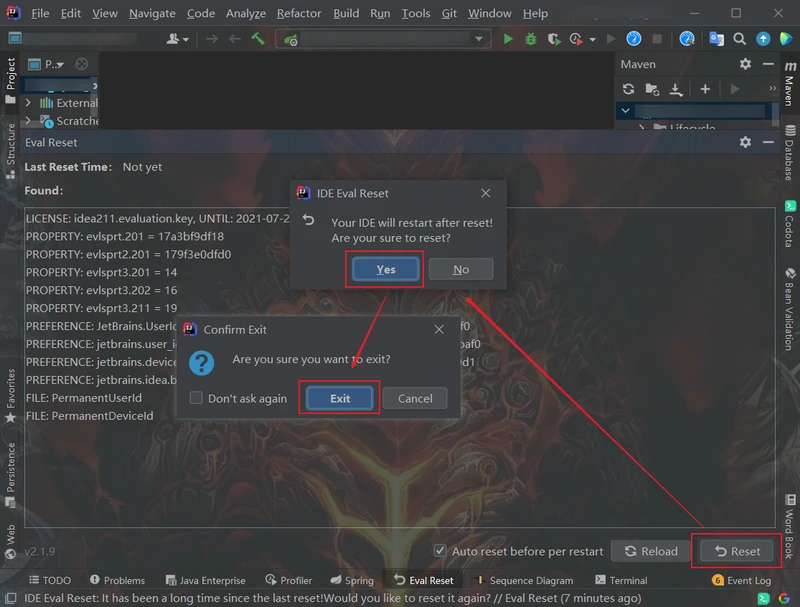Check the Don't ask again box
The image size is (800, 607).
click(196, 398)
